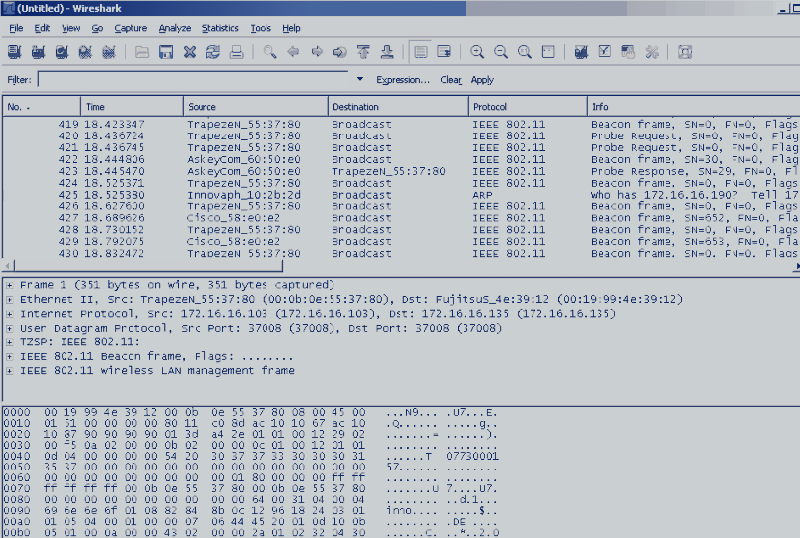The height and width of the screenshot is (538, 800).
Task: Stop the running capture icon
Action: pyautogui.click(x=85, y=52)
